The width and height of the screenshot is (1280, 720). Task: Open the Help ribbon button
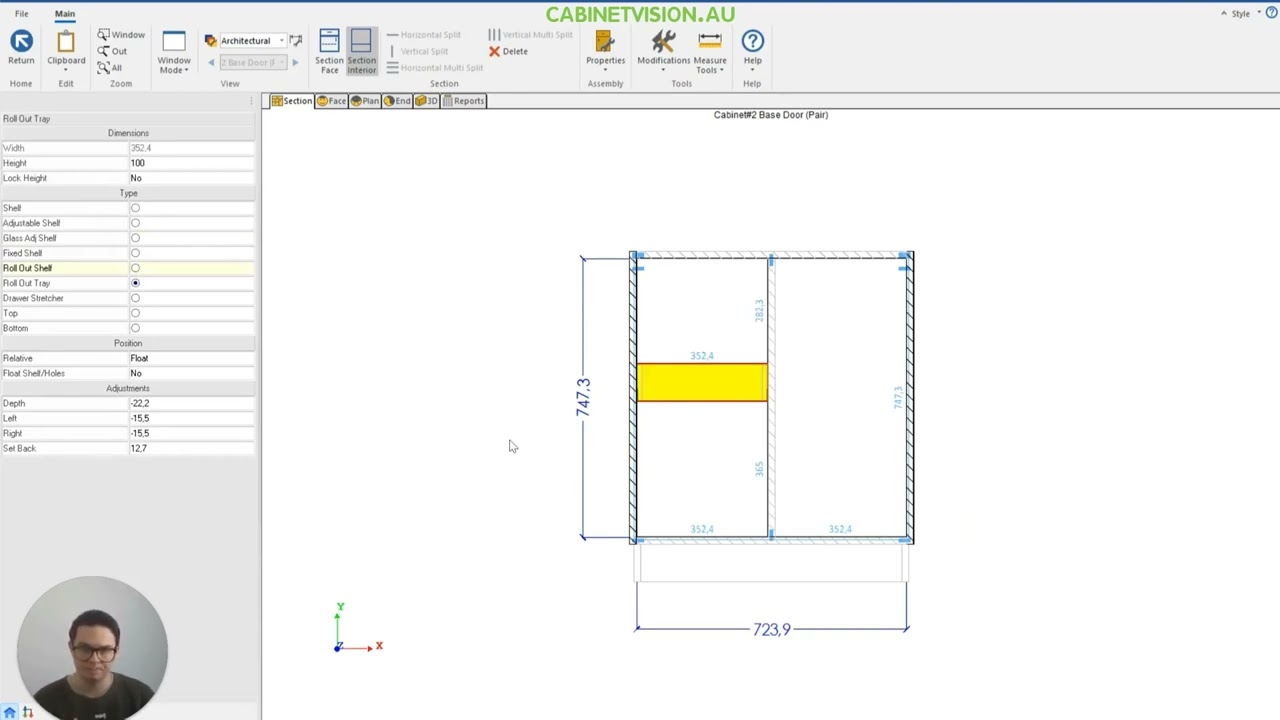(752, 52)
